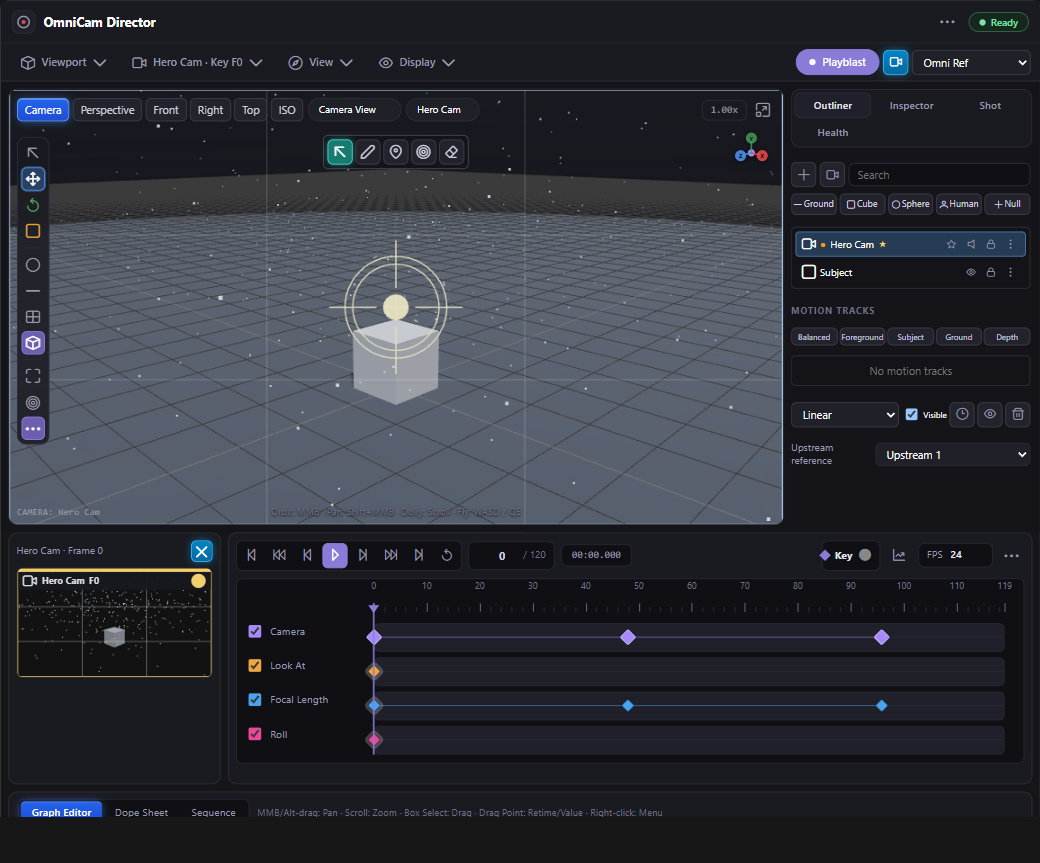1040x863 pixels.
Task: Open the Shot tab
Action: pyautogui.click(x=990, y=105)
